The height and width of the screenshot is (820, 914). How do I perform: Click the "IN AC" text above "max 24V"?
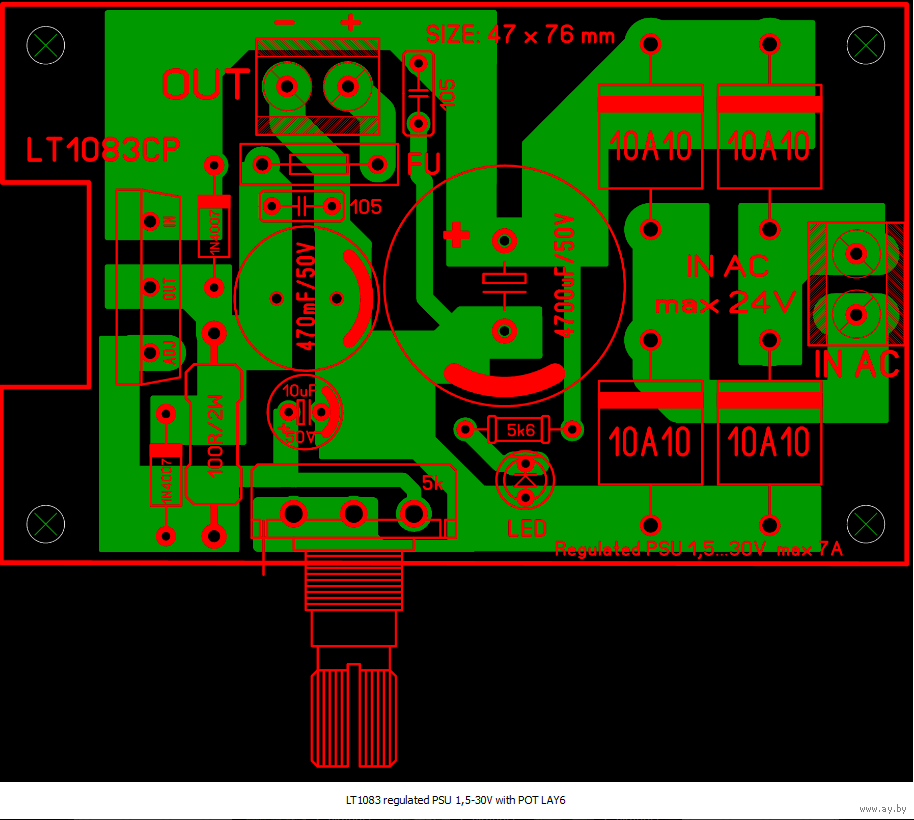727,266
